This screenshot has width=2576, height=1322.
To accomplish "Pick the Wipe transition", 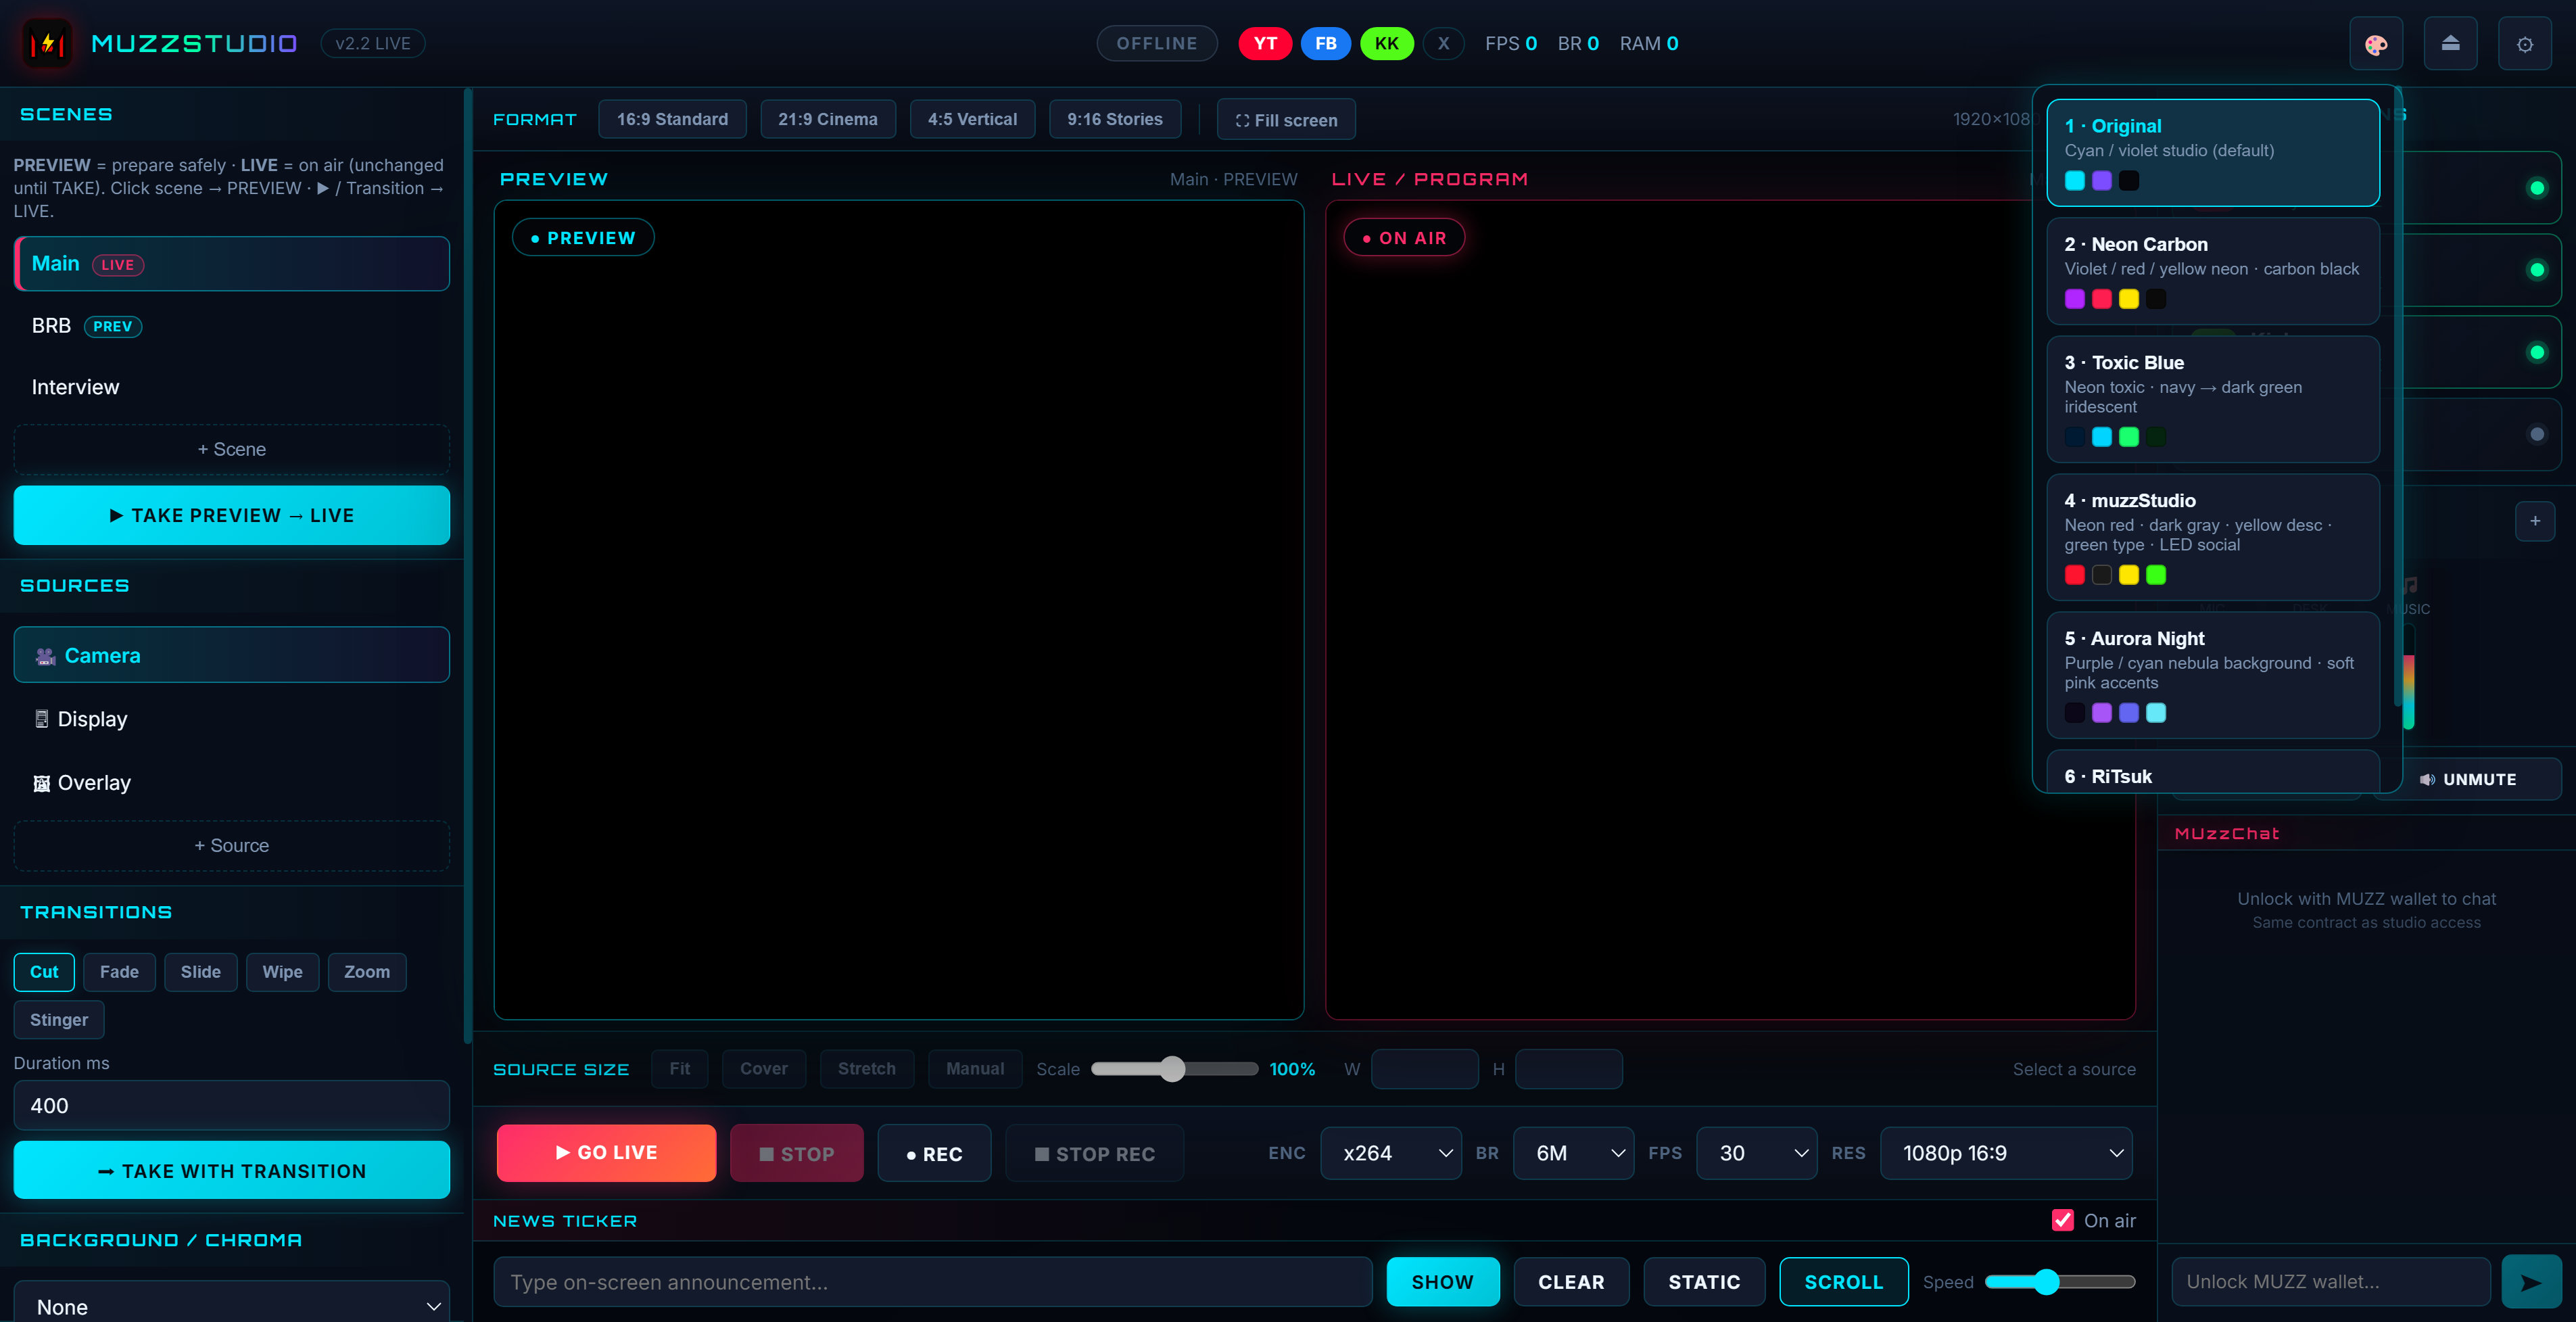I will 282,972.
